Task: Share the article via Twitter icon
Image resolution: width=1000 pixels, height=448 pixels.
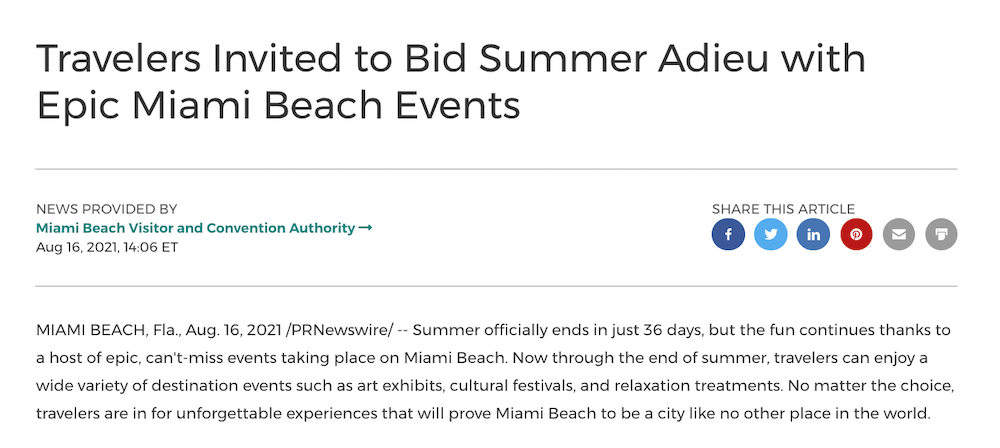Action: click(x=770, y=234)
